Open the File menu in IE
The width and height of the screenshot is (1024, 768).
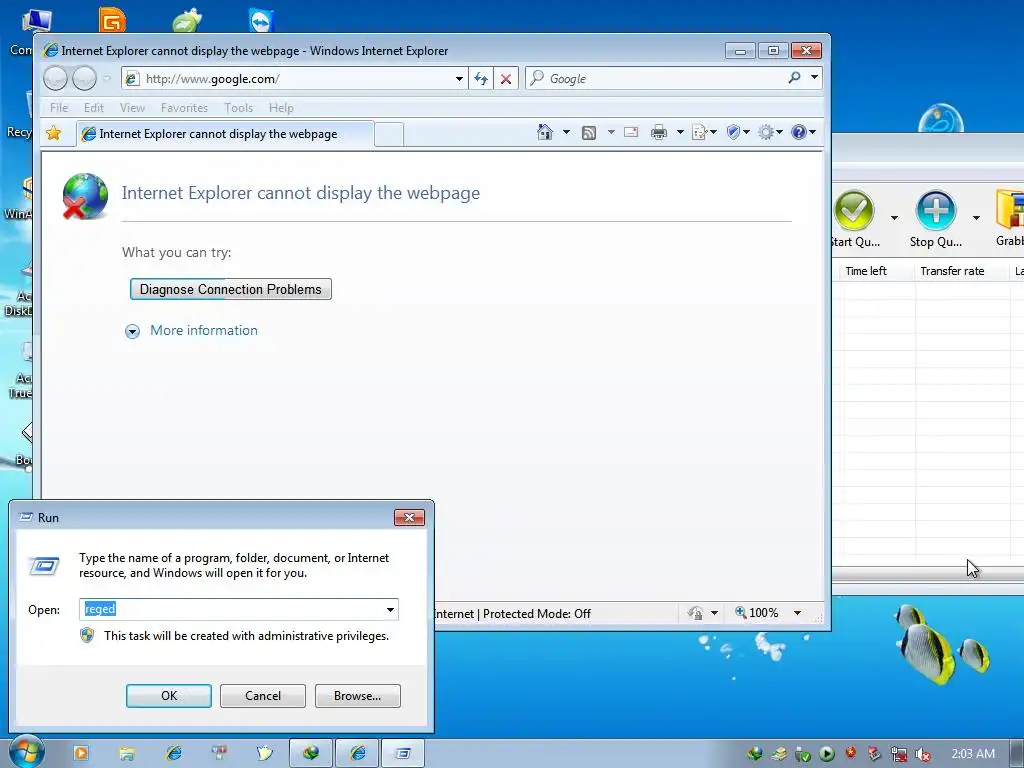59,108
